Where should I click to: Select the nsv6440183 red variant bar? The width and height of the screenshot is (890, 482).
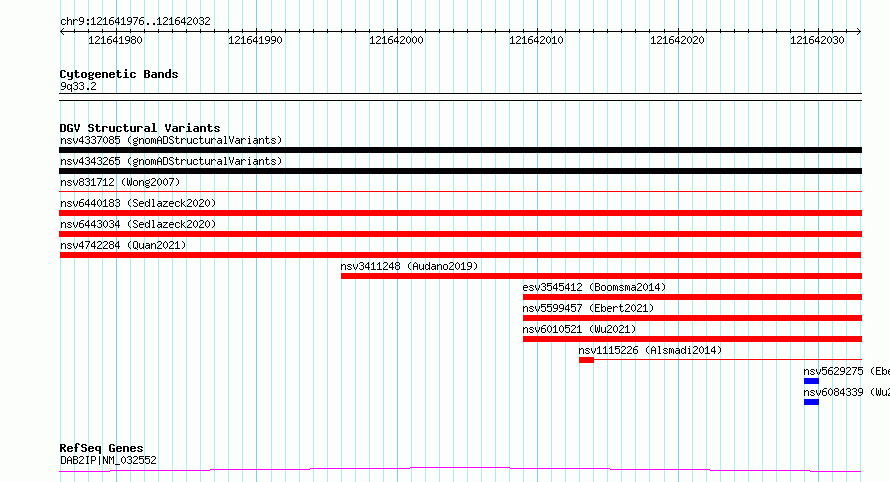pyautogui.click(x=460, y=213)
